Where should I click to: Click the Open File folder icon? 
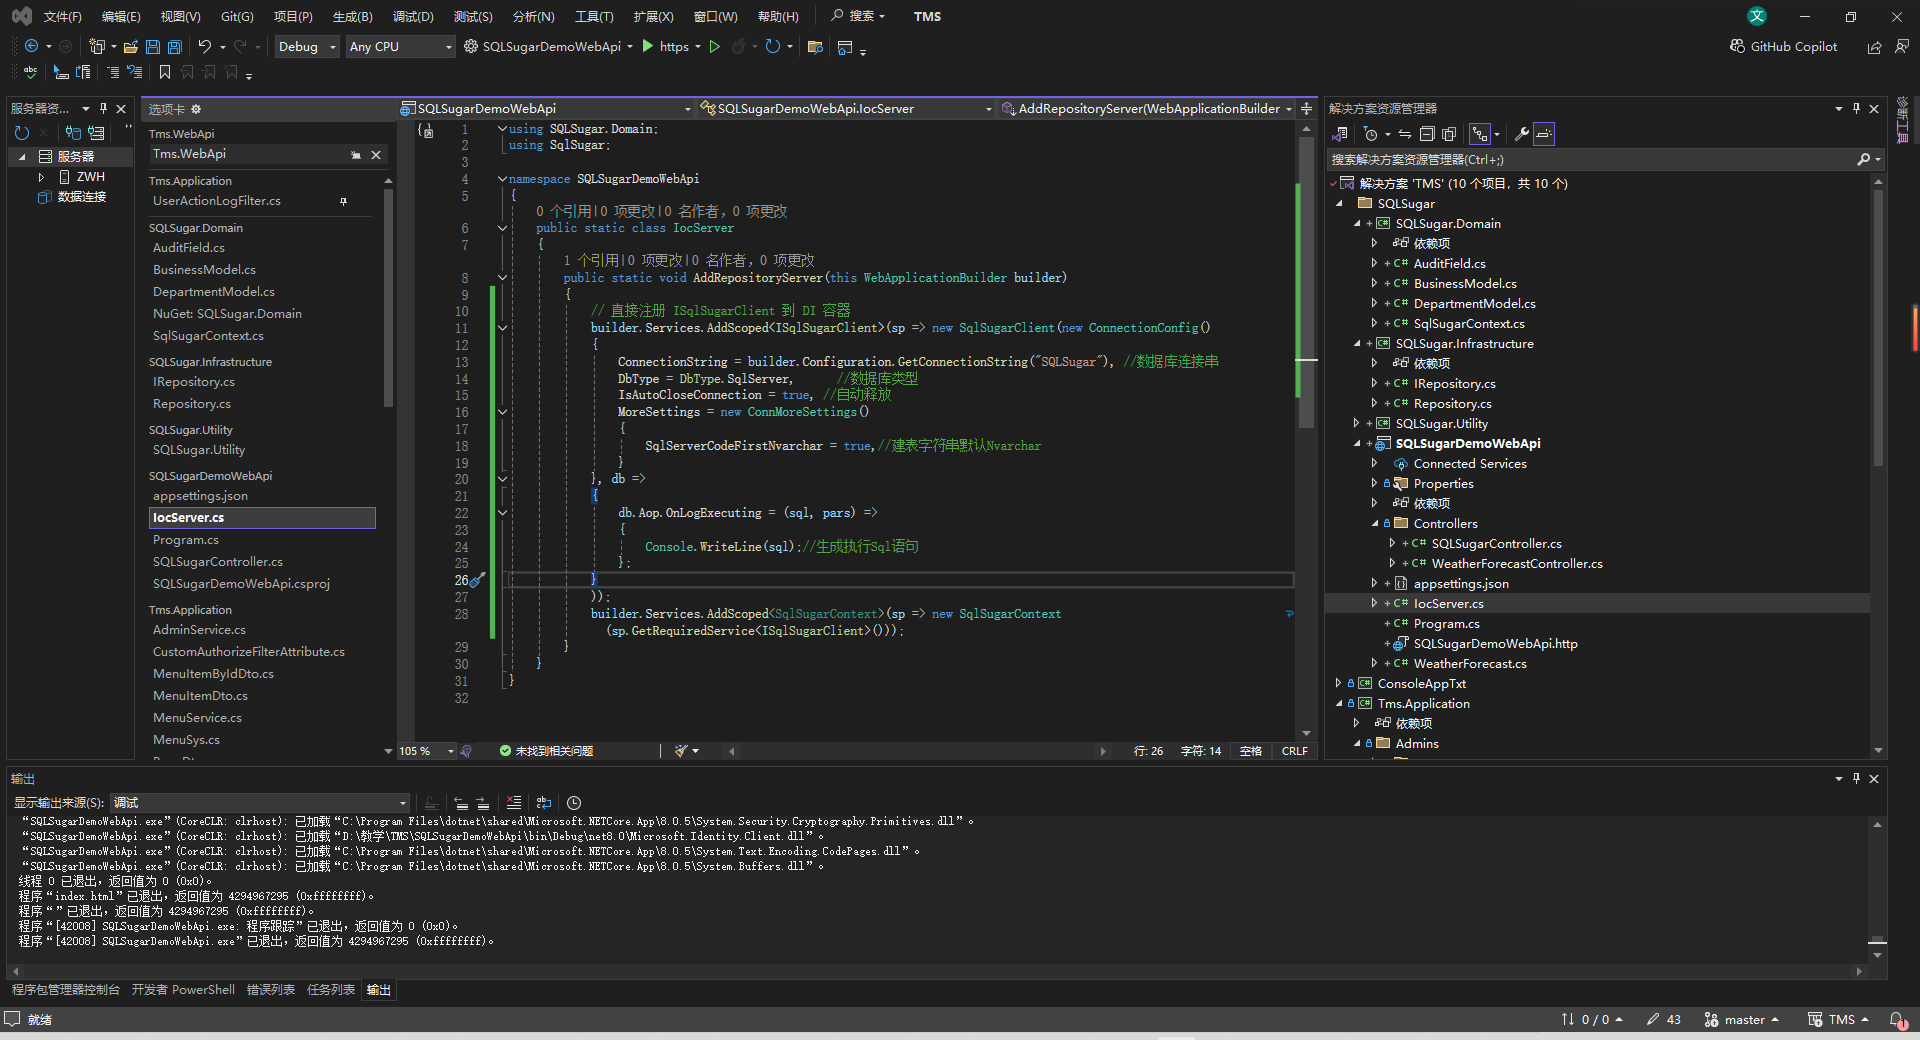131,47
